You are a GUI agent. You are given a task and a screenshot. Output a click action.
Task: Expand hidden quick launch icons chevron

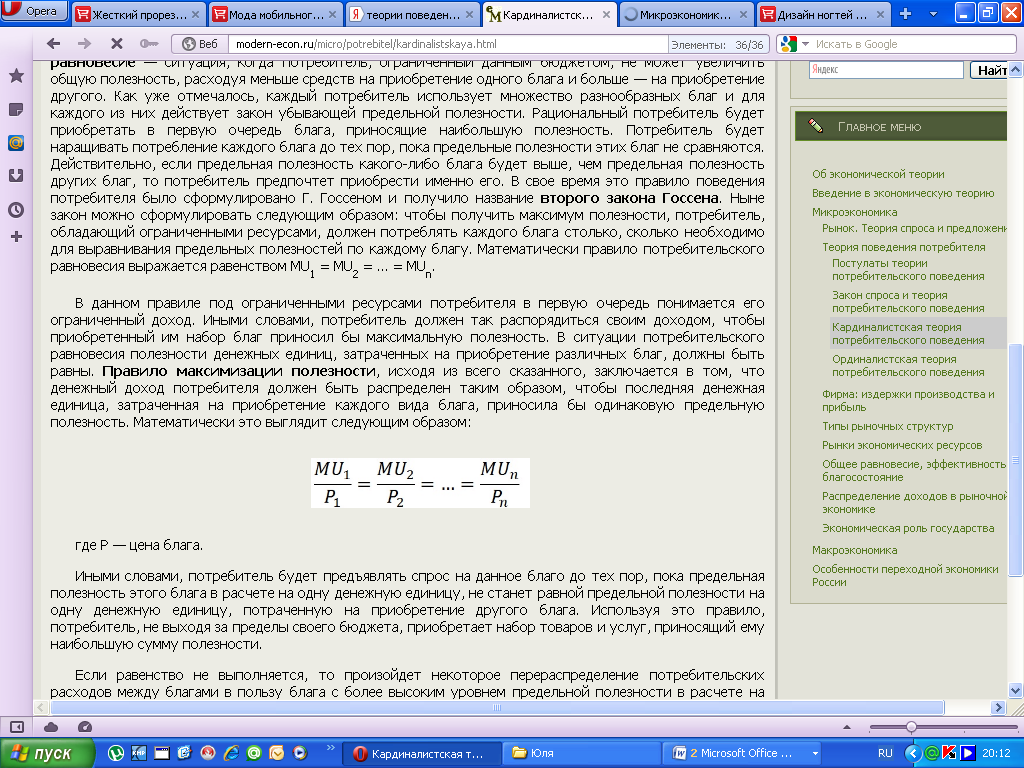click(330, 748)
